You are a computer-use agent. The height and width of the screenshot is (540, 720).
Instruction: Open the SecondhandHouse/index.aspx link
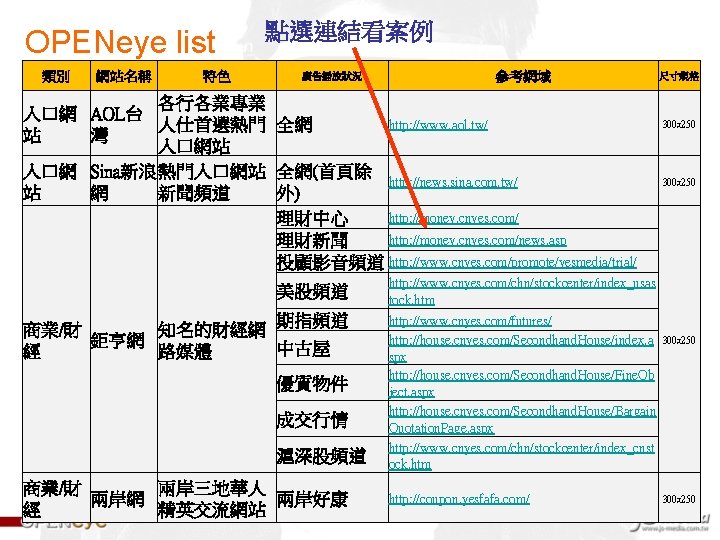[x=521, y=348]
